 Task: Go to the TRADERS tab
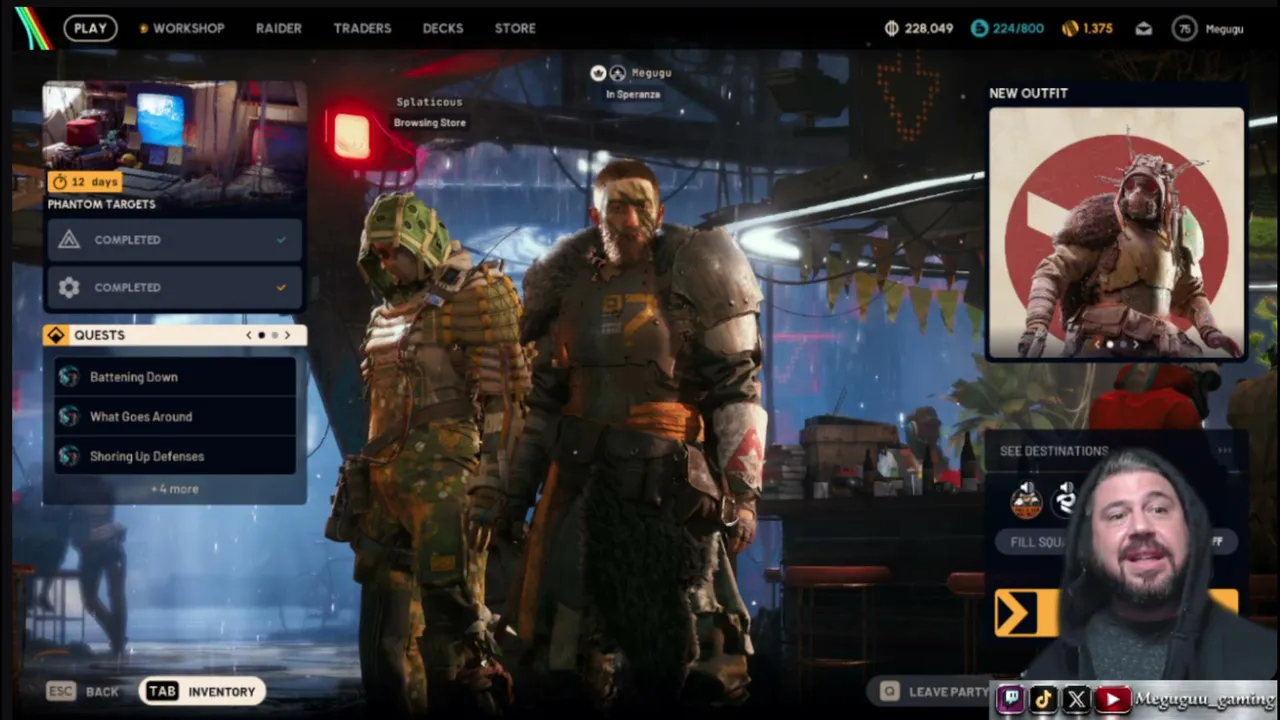coord(362,28)
